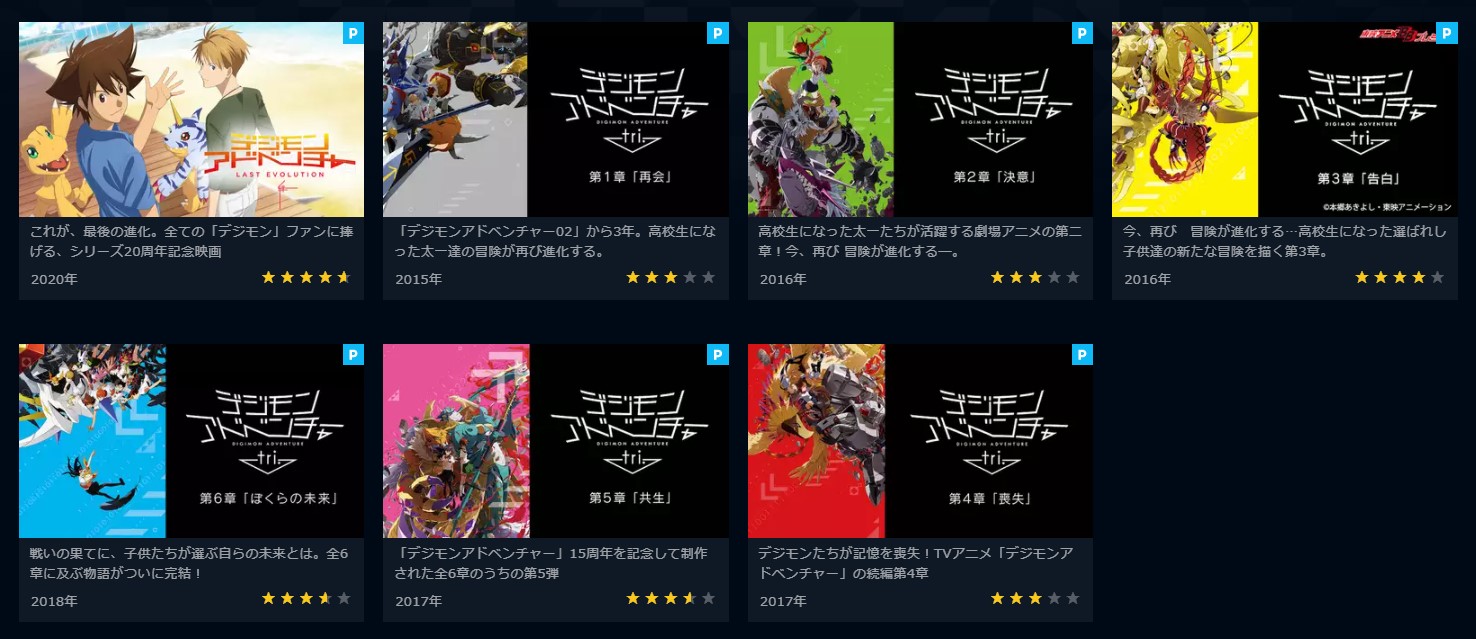Click the P badge on Chapter 4 喪失 card
Screen dimensions: 1476x639
click(1082, 355)
